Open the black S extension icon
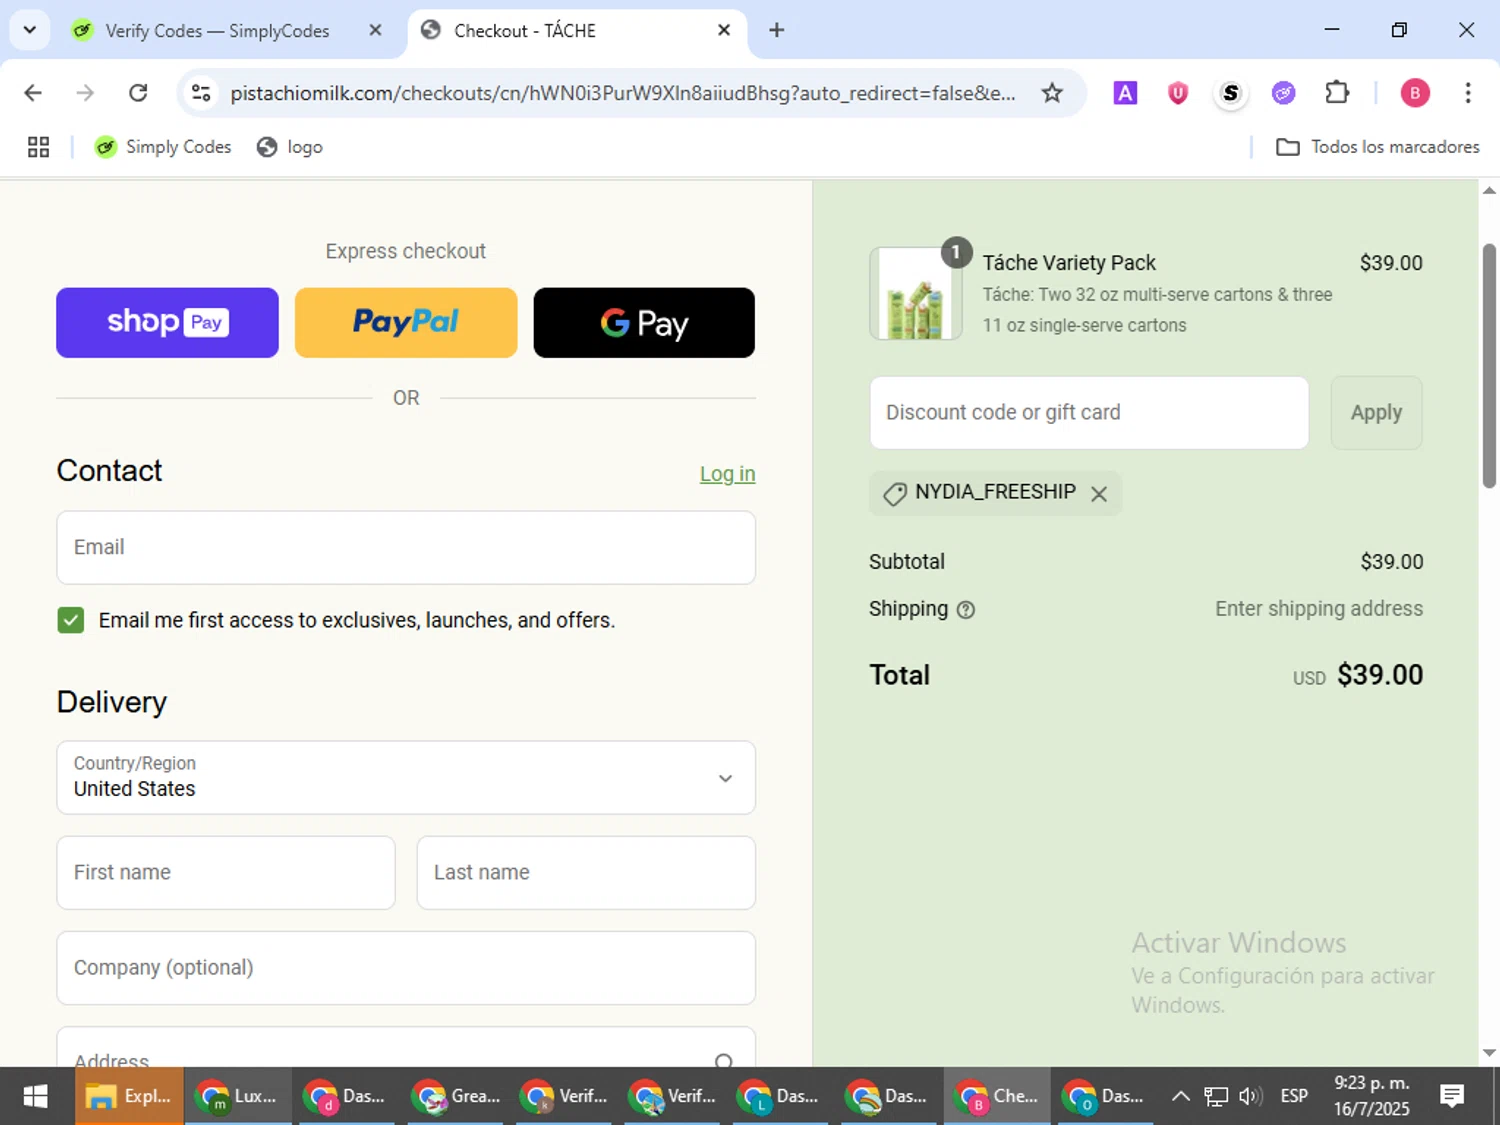This screenshot has height=1125, width=1500. [x=1231, y=93]
